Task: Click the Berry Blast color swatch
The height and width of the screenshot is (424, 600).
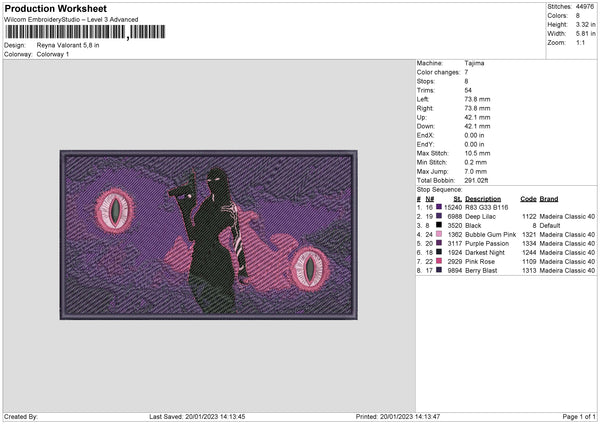Action: (x=439, y=270)
